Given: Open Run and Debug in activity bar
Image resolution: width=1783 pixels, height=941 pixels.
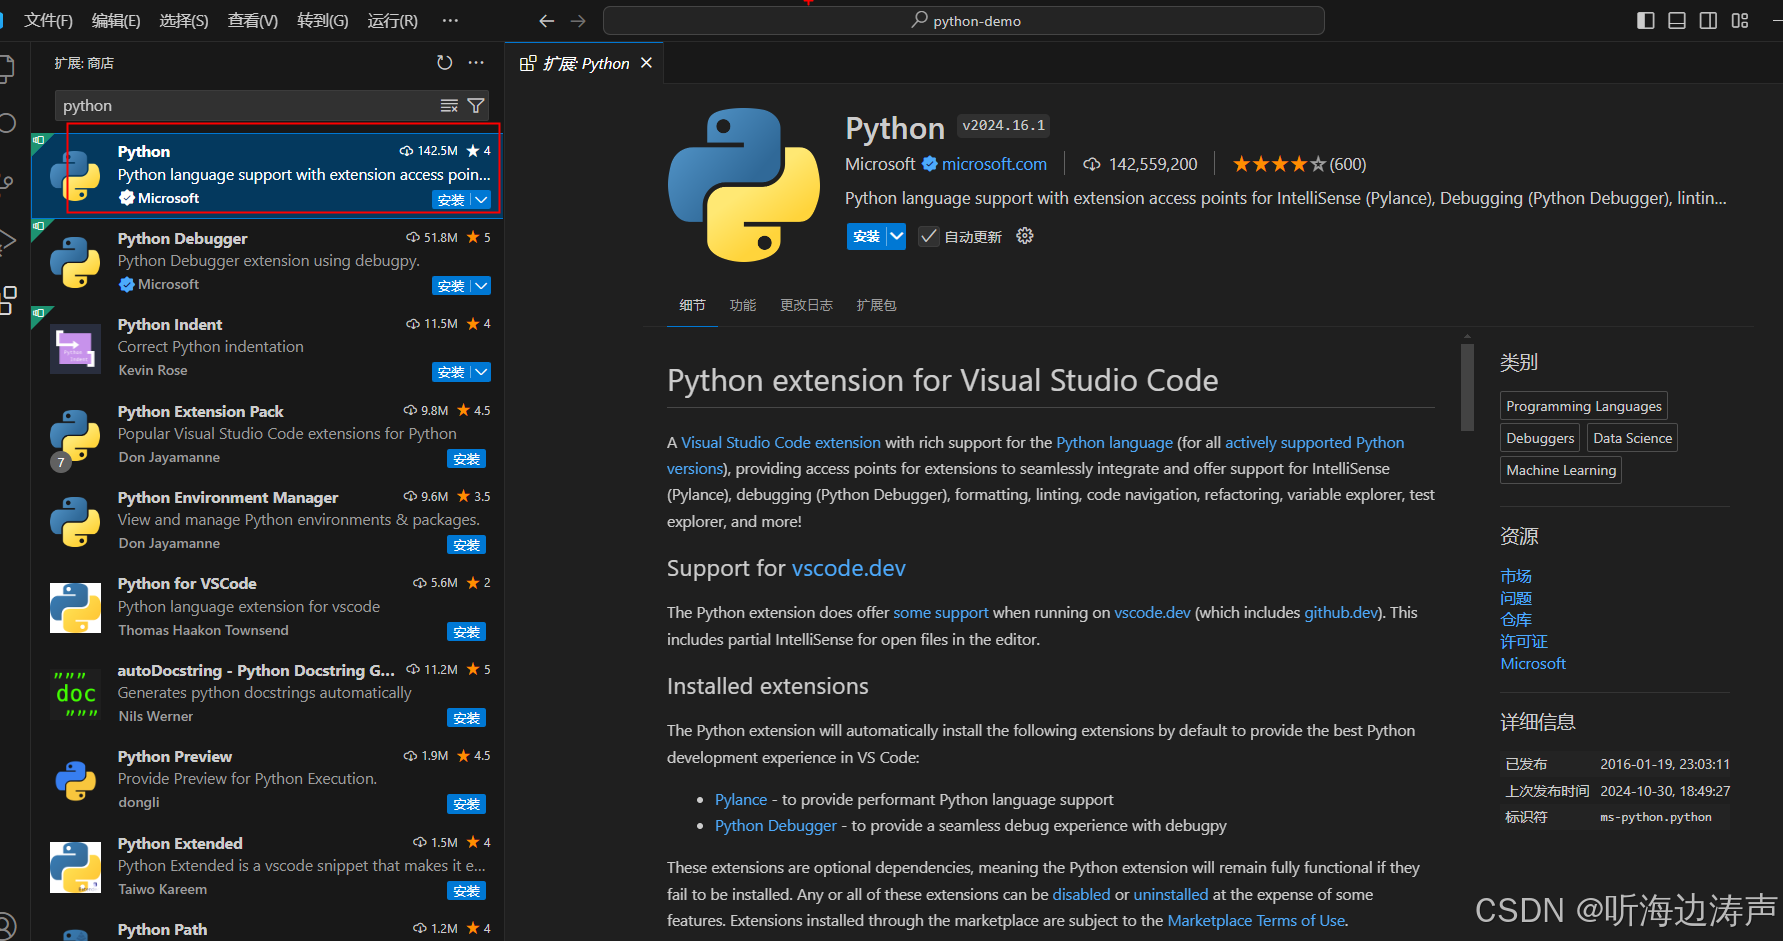Looking at the screenshot, I should tap(8, 241).
